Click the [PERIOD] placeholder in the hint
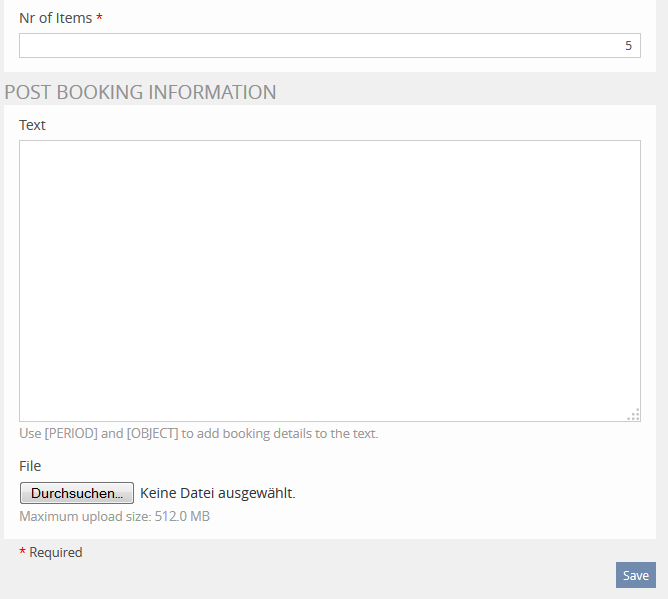668x599 pixels. (x=71, y=434)
